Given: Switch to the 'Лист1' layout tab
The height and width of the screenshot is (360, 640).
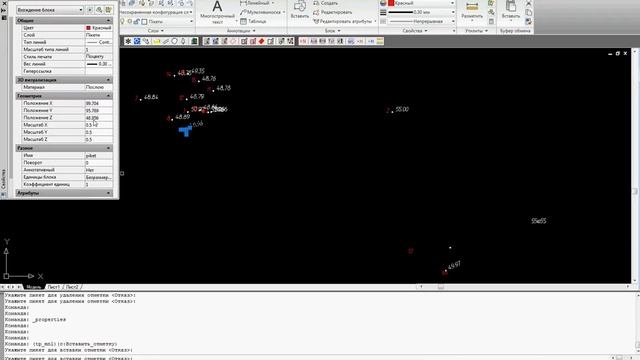Looking at the screenshot, I should pyautogui.click(x=53, y=287).
